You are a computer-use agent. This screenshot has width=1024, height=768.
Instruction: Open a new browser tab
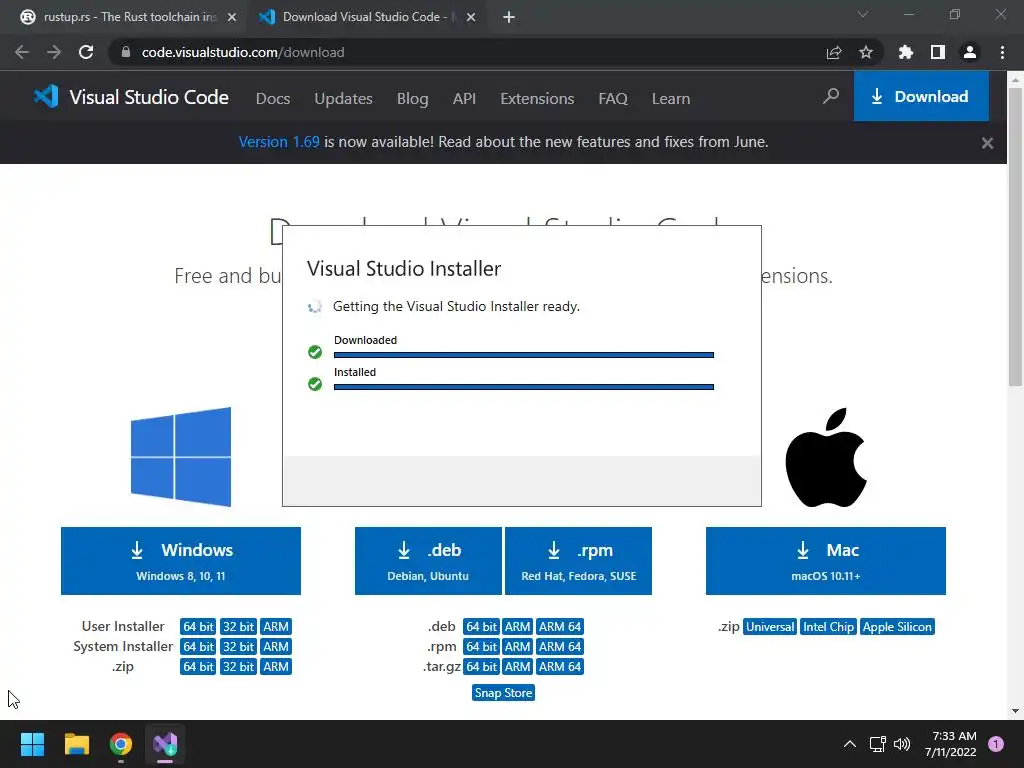tap(509, 17)
